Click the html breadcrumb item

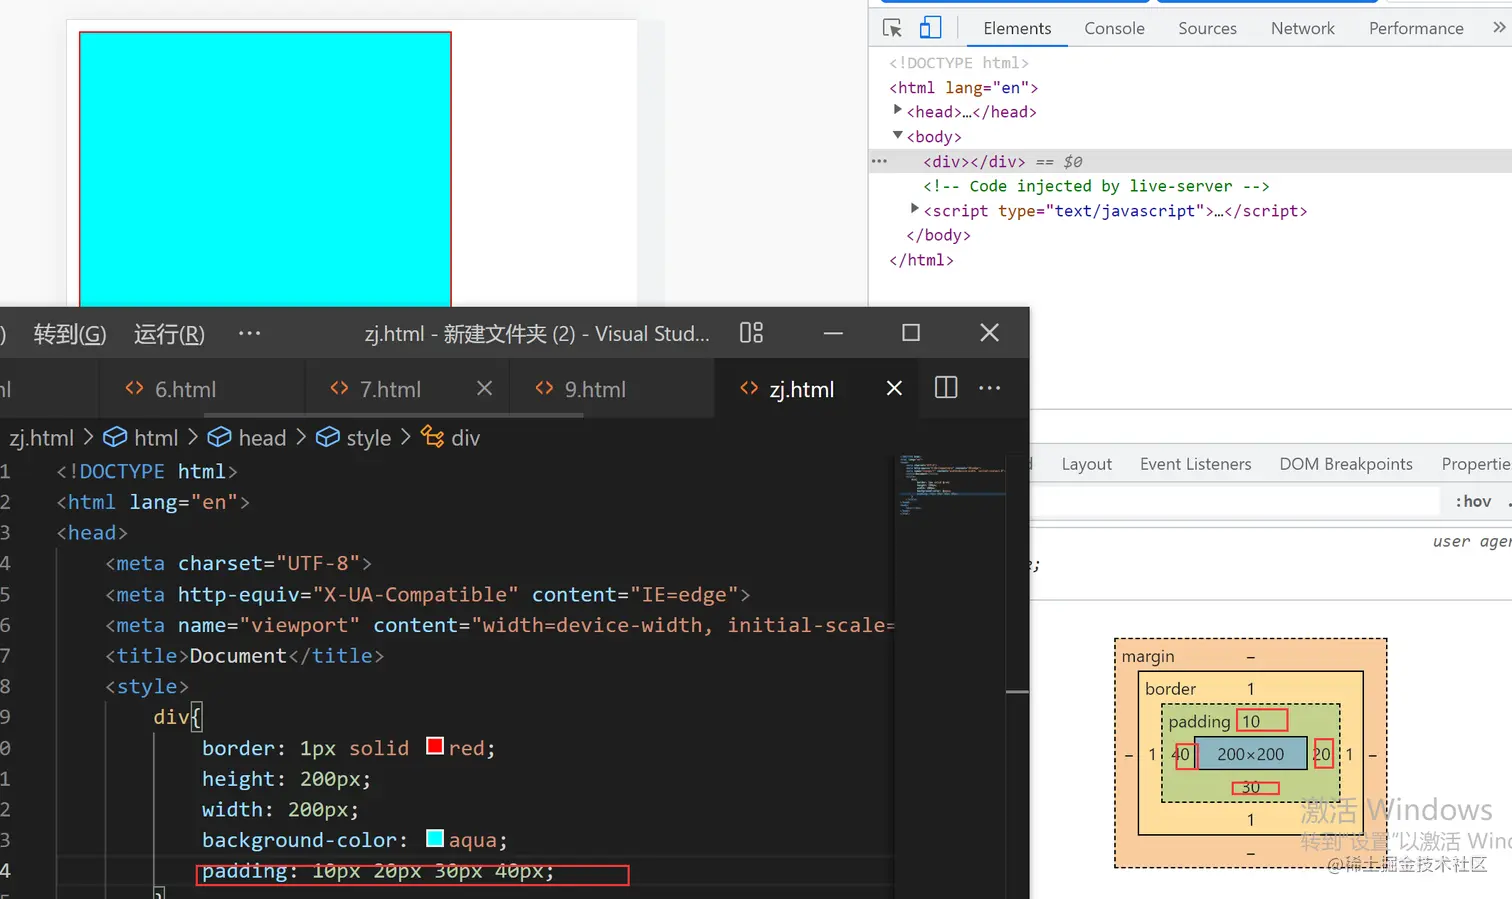(141, 438)
